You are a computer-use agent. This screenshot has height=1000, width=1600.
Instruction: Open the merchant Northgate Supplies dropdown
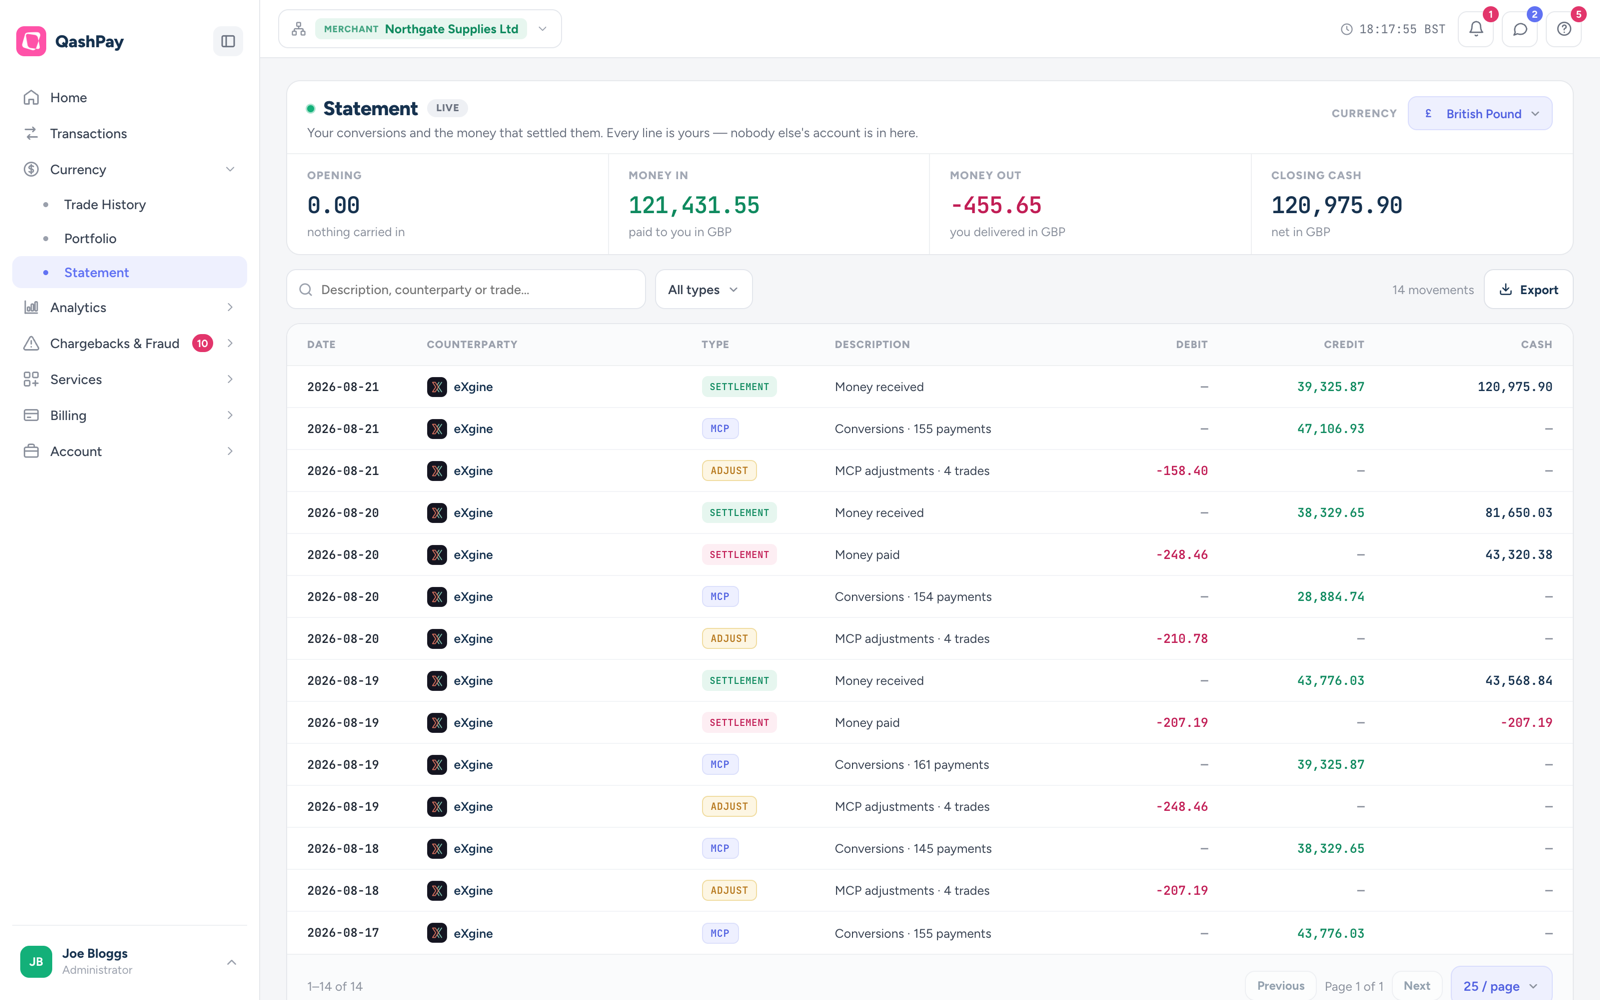click(420, 29)
